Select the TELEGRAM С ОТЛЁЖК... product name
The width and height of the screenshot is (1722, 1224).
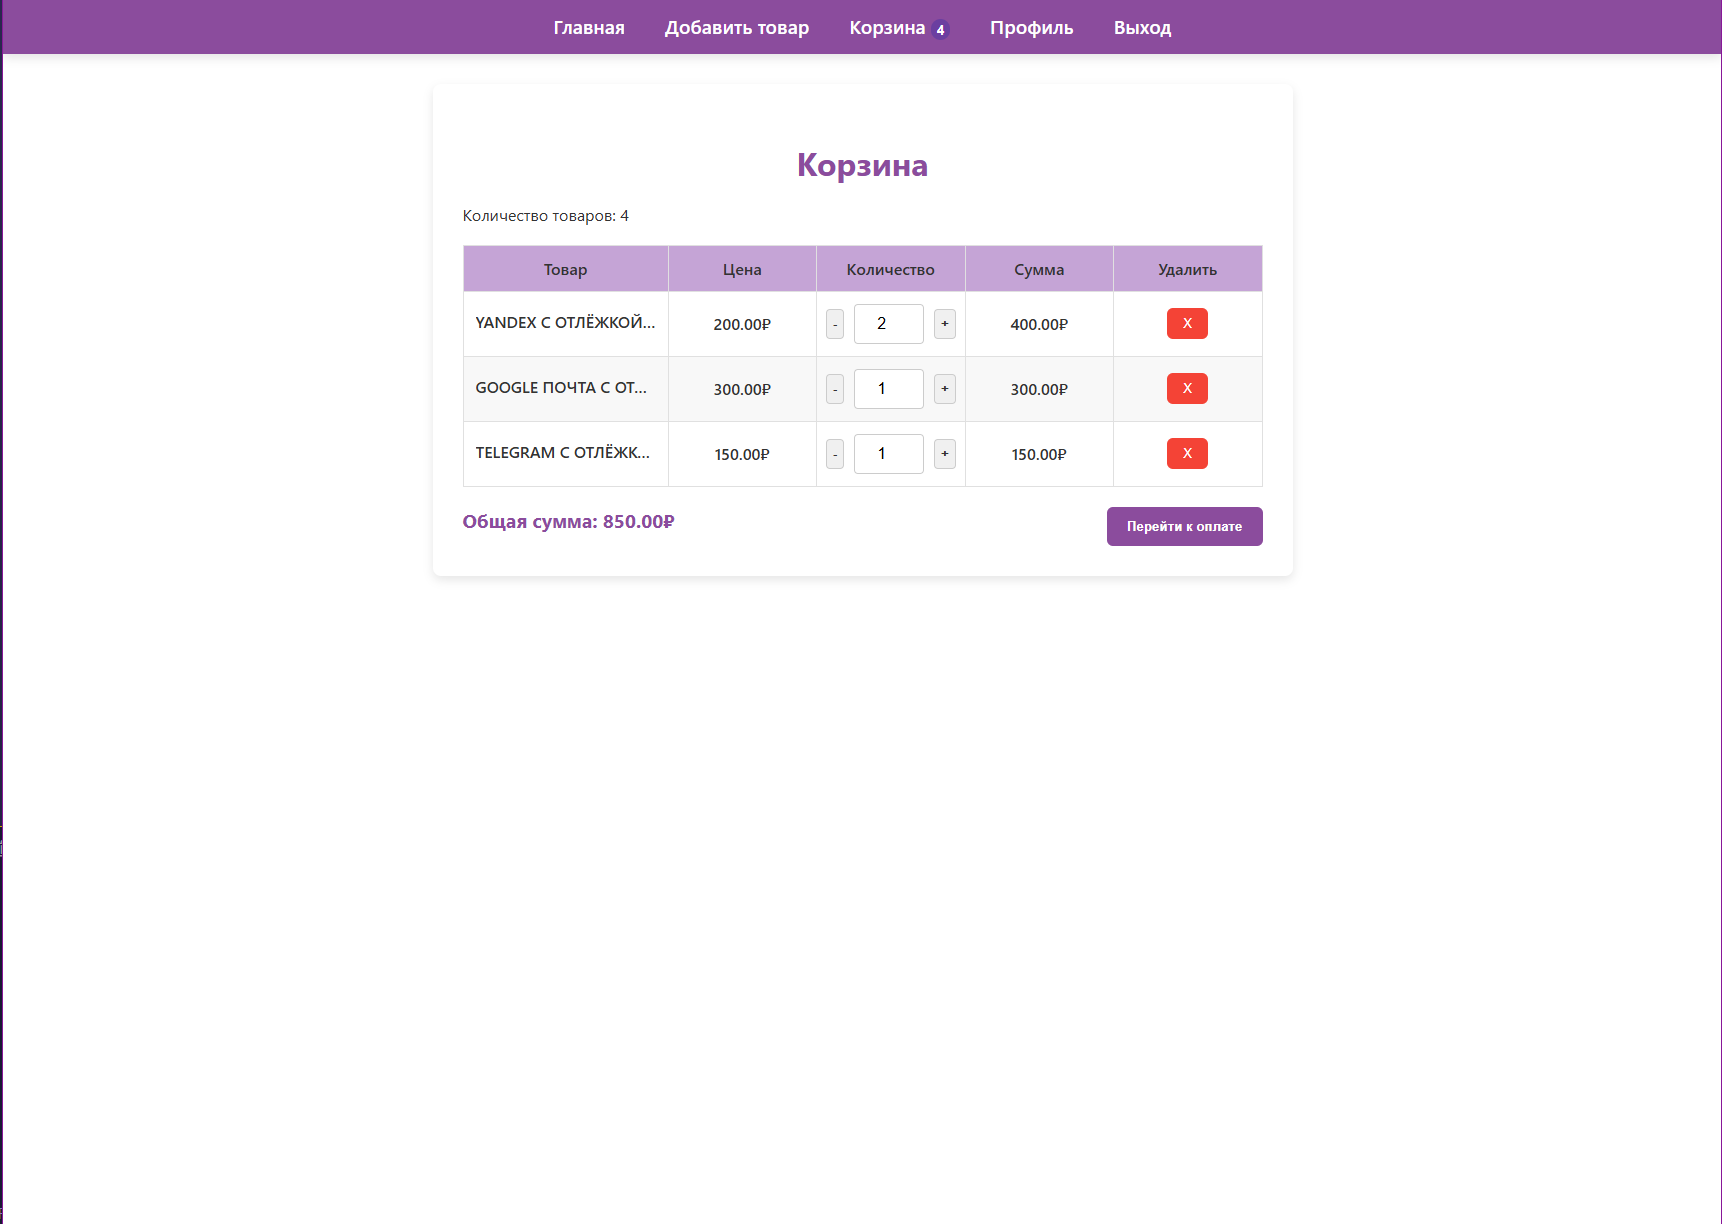point(563,453)
